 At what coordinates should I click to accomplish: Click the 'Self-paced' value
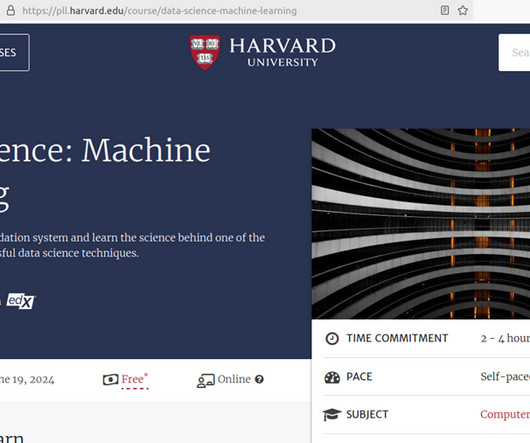(x=505, y=376)
